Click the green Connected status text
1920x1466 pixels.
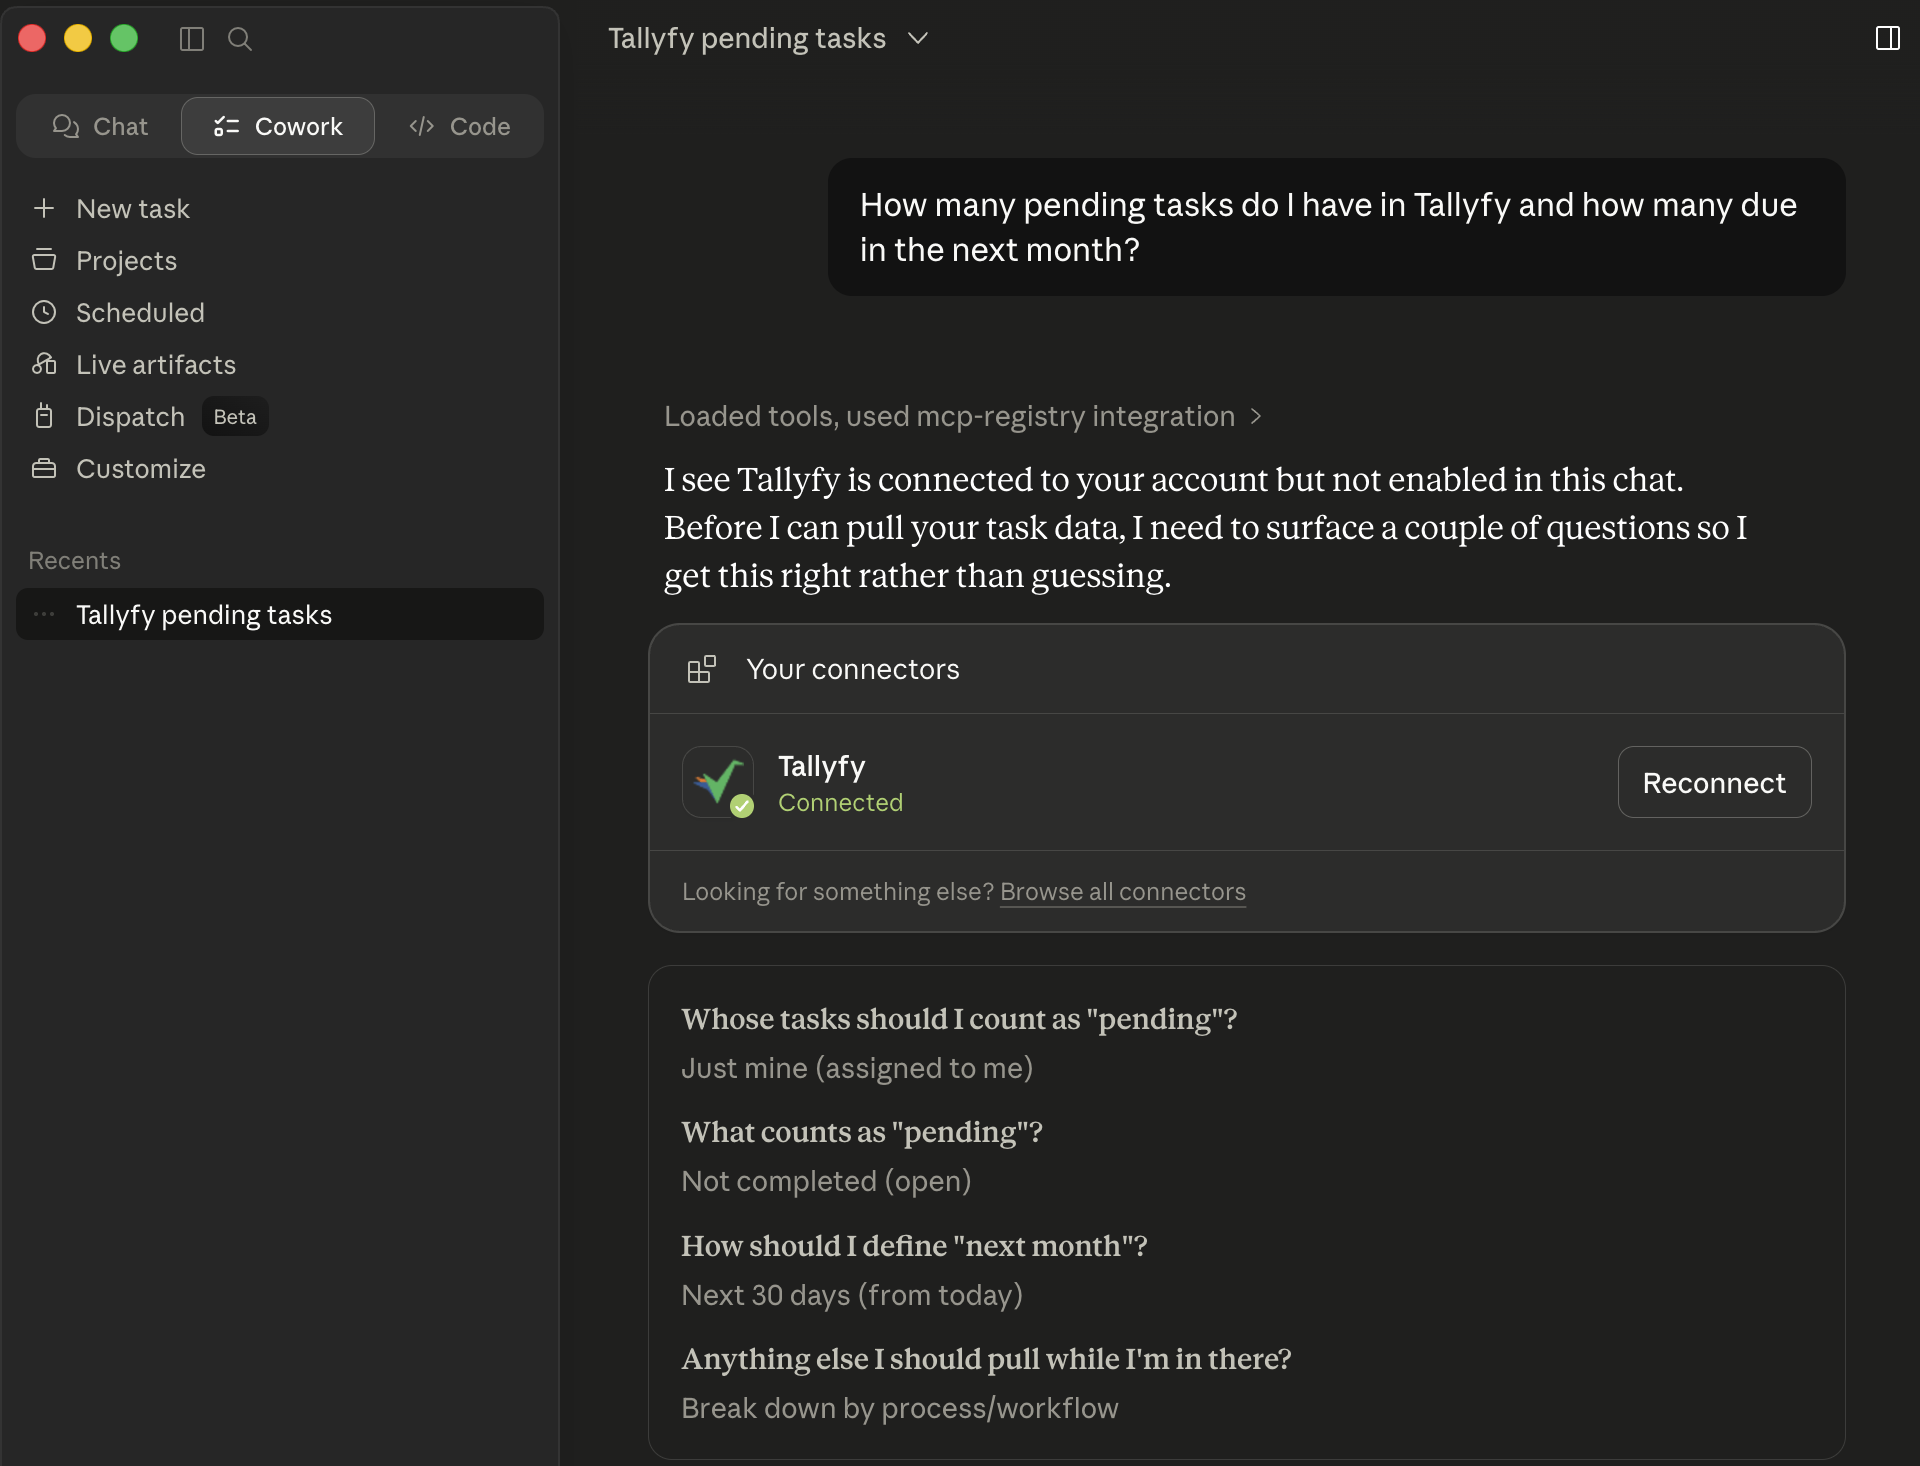(x=840, y=802)
